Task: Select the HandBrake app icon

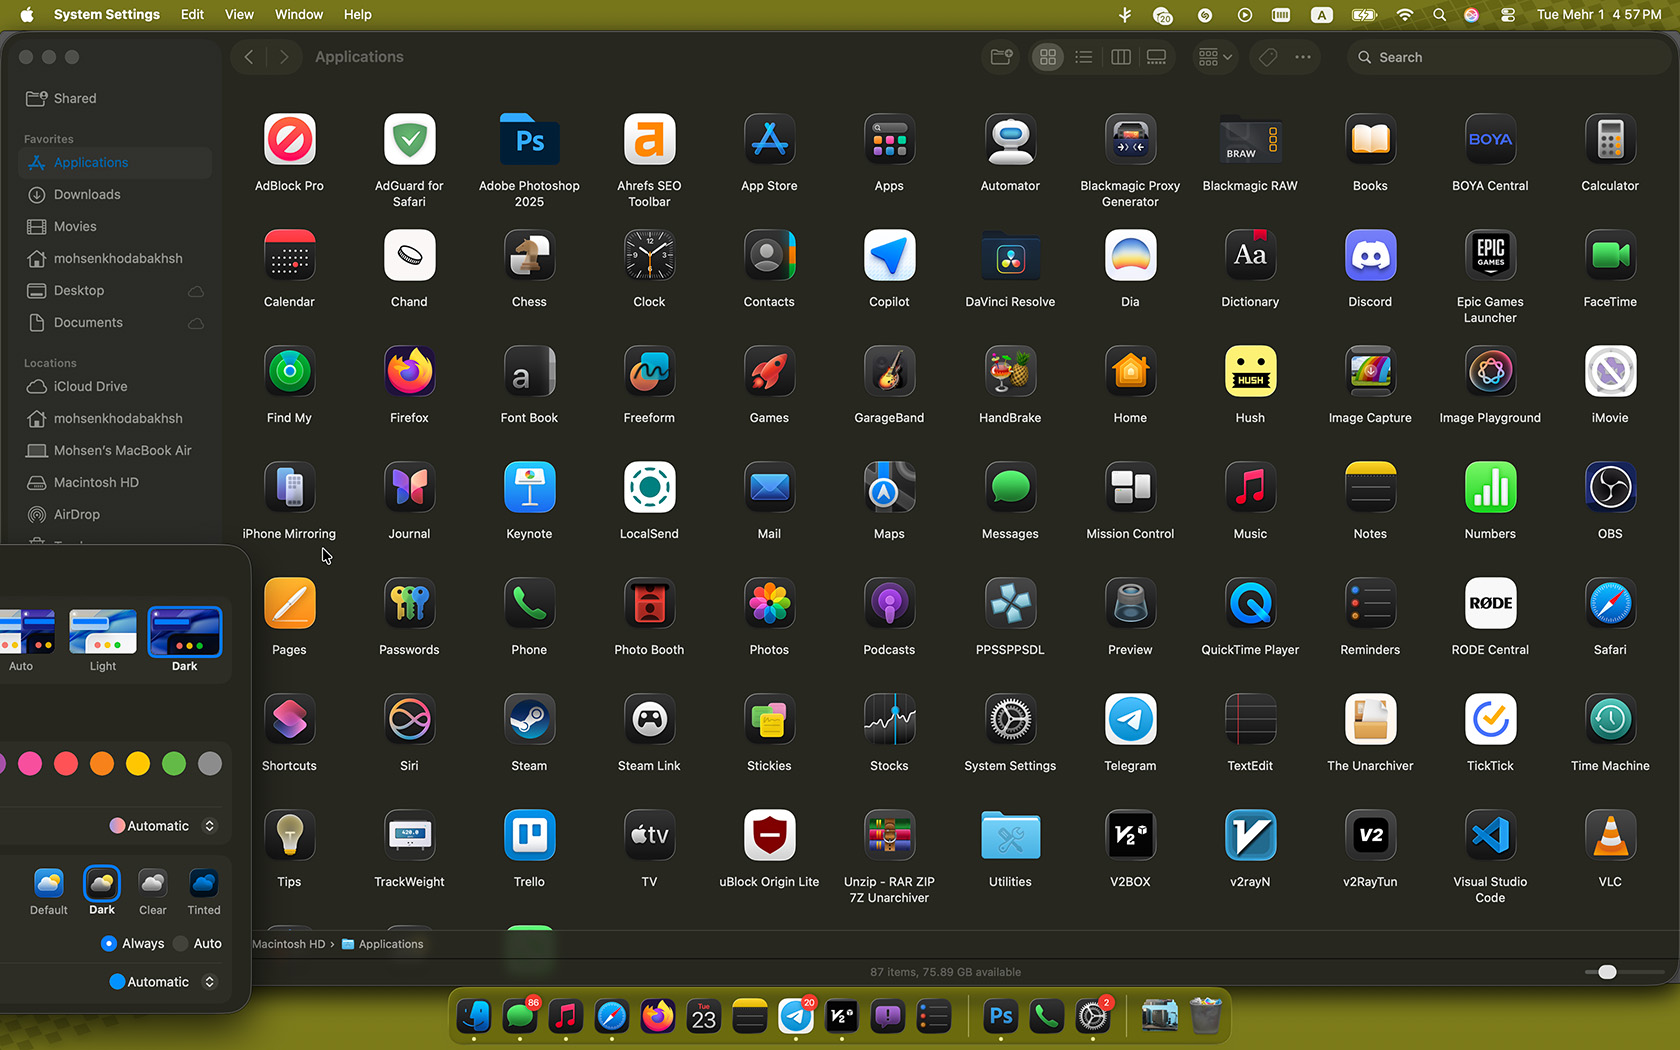Action: point(1010,372)
